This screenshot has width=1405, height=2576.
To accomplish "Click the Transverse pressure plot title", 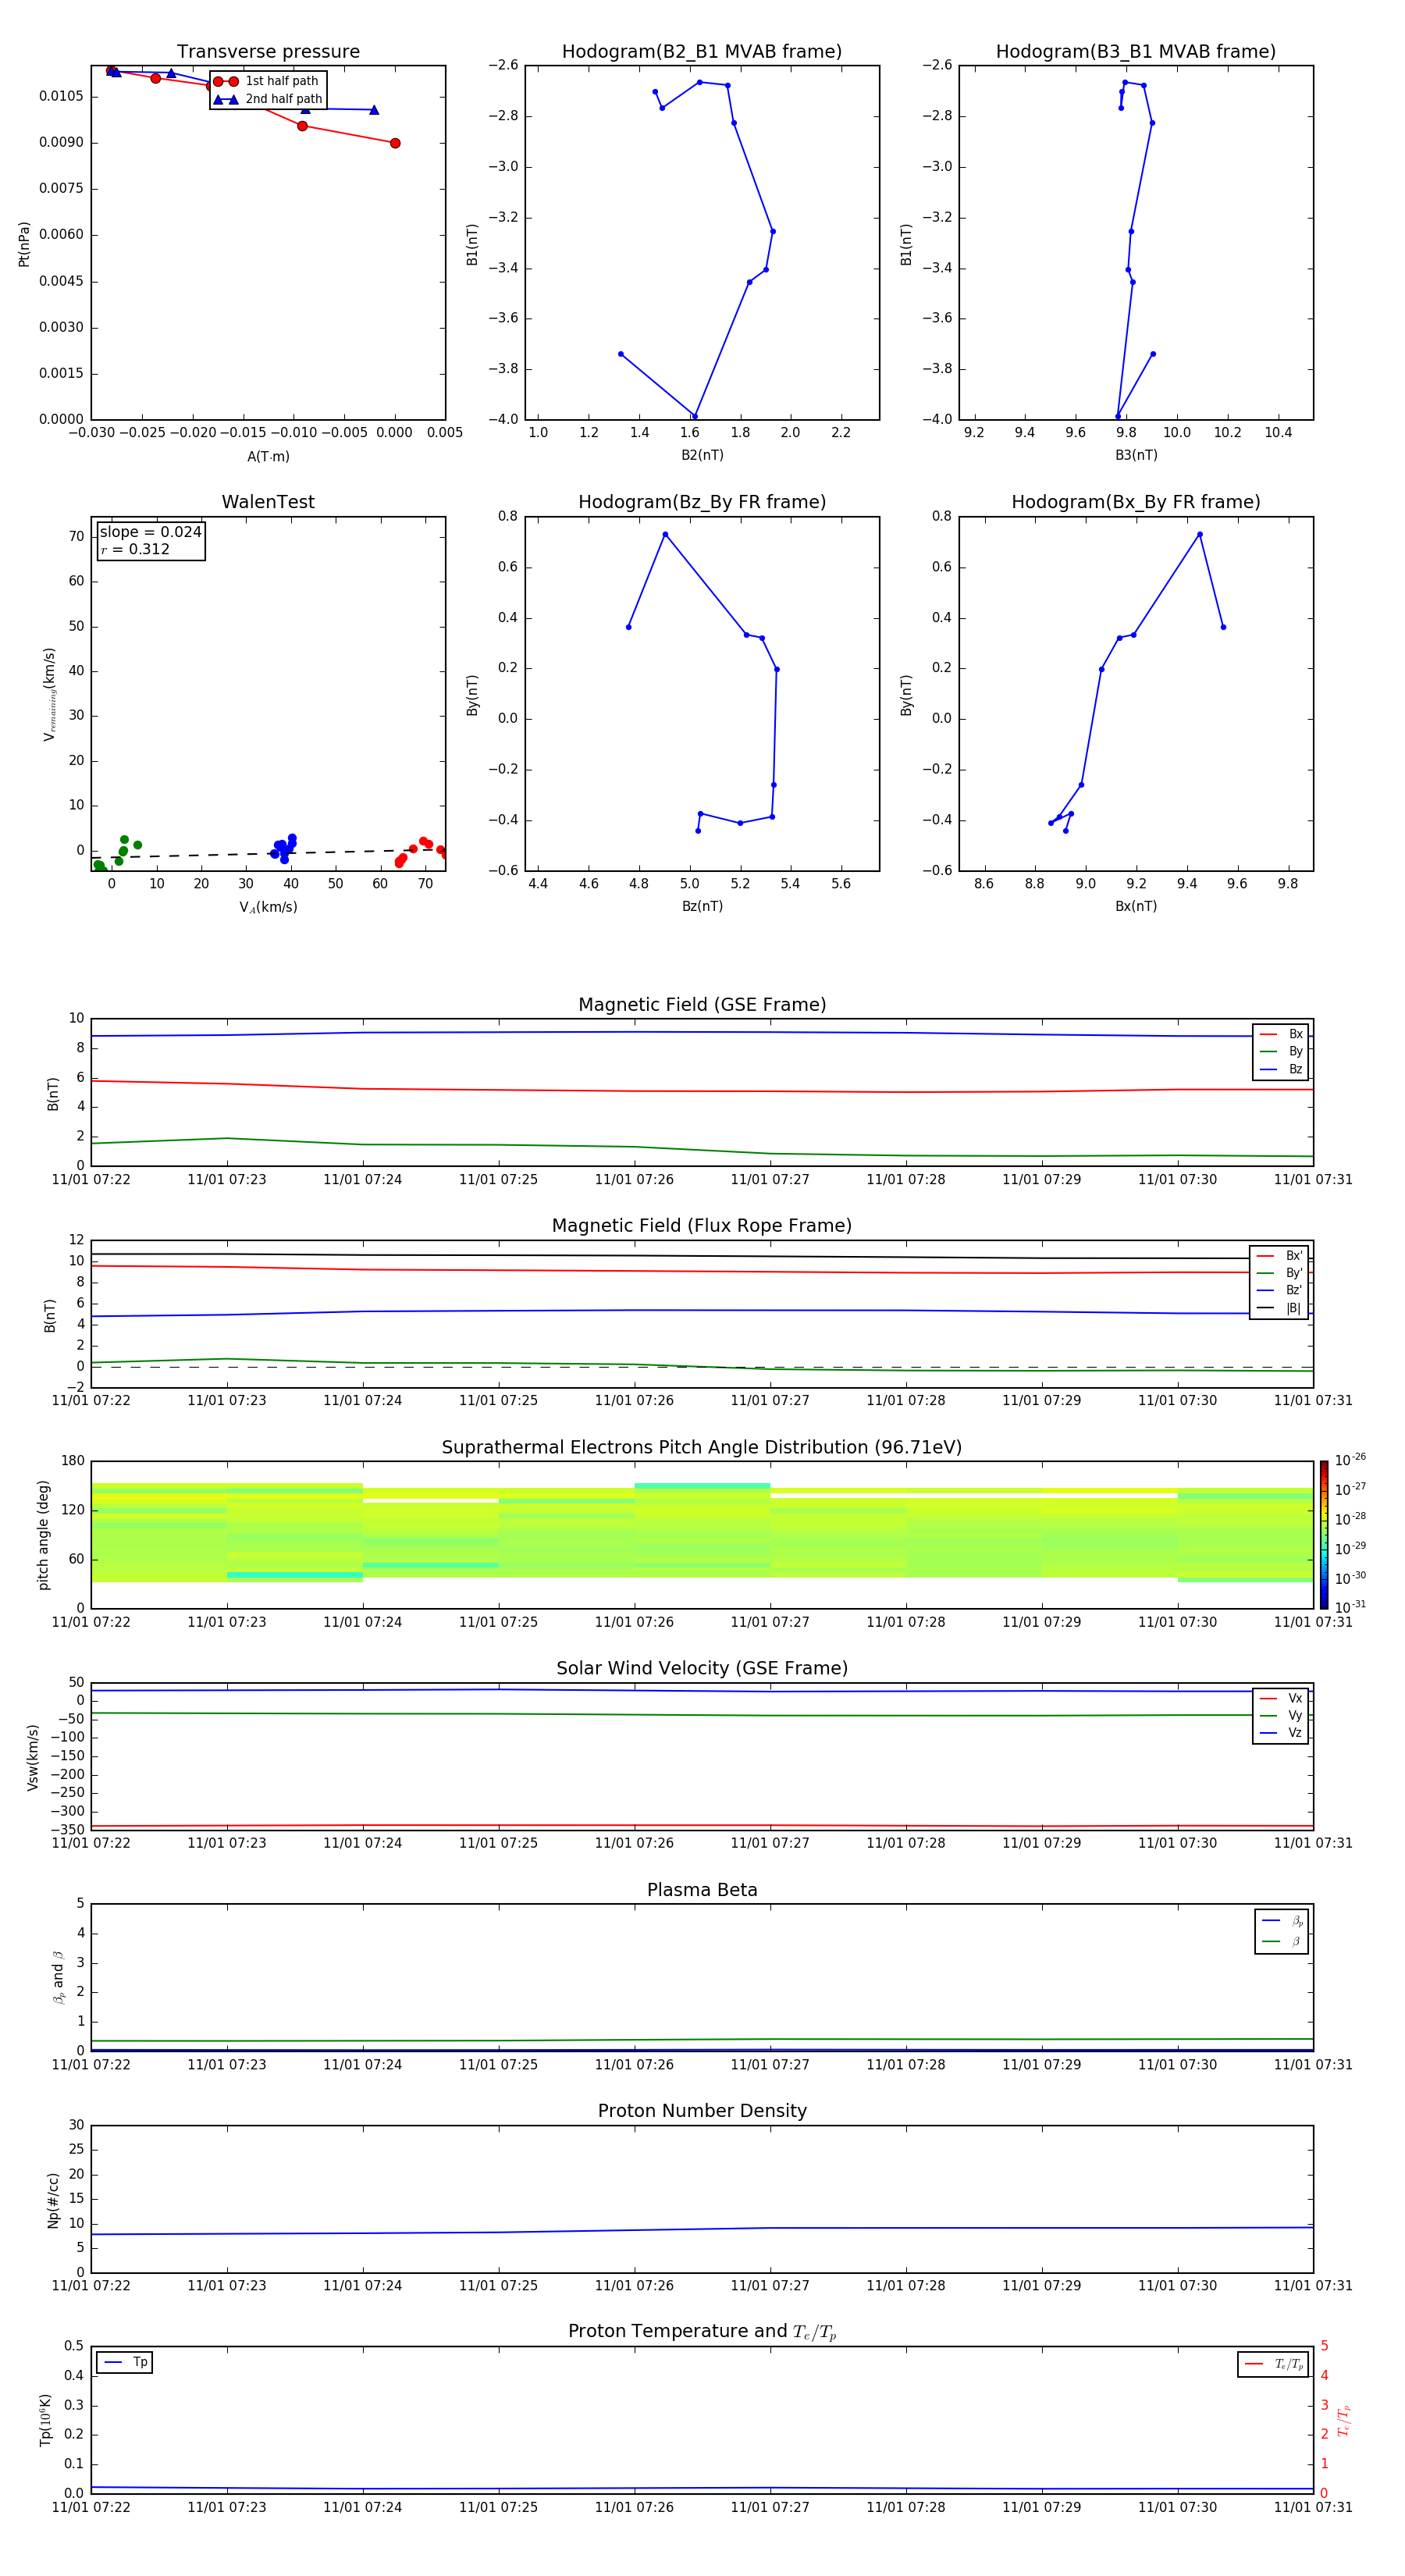I will pyautogui.click(x=268, y=52).
